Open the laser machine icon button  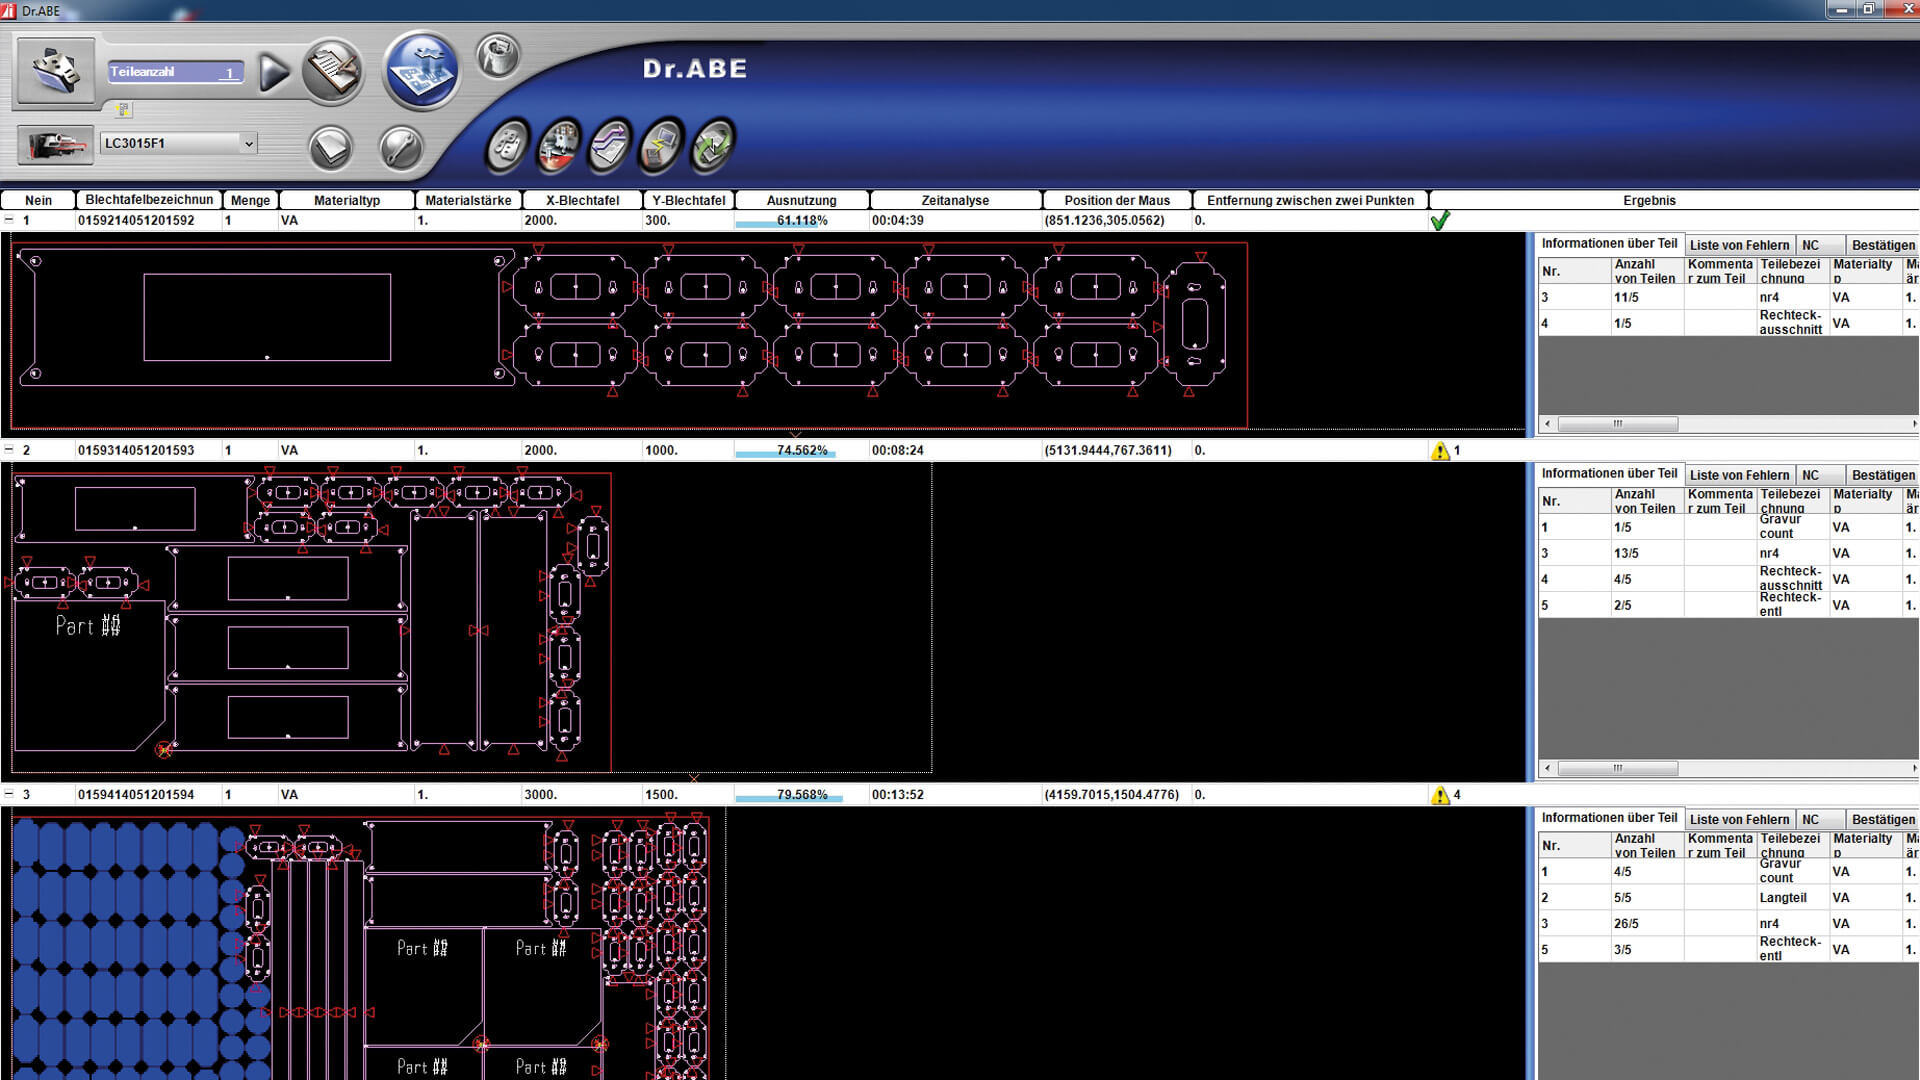pyautogui.click(x=56, y=146)
